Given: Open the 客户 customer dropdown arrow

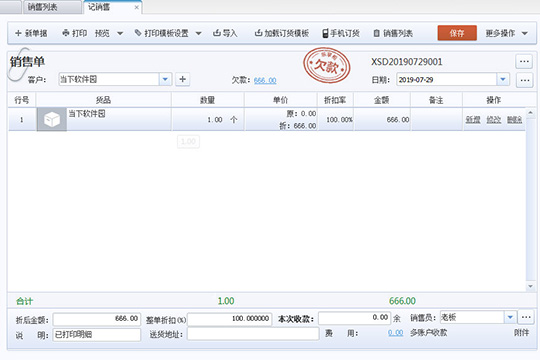Looking at the screenshot, I should 165,79.
